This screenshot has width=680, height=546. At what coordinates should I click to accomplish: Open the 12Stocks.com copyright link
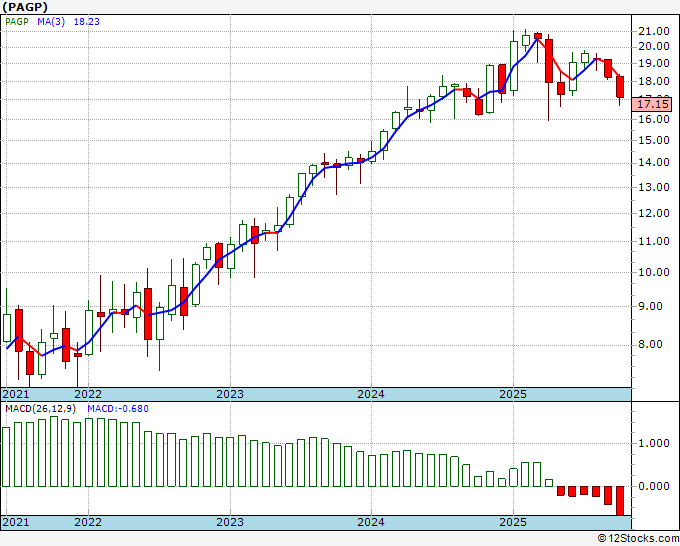(x=638, y=539)
